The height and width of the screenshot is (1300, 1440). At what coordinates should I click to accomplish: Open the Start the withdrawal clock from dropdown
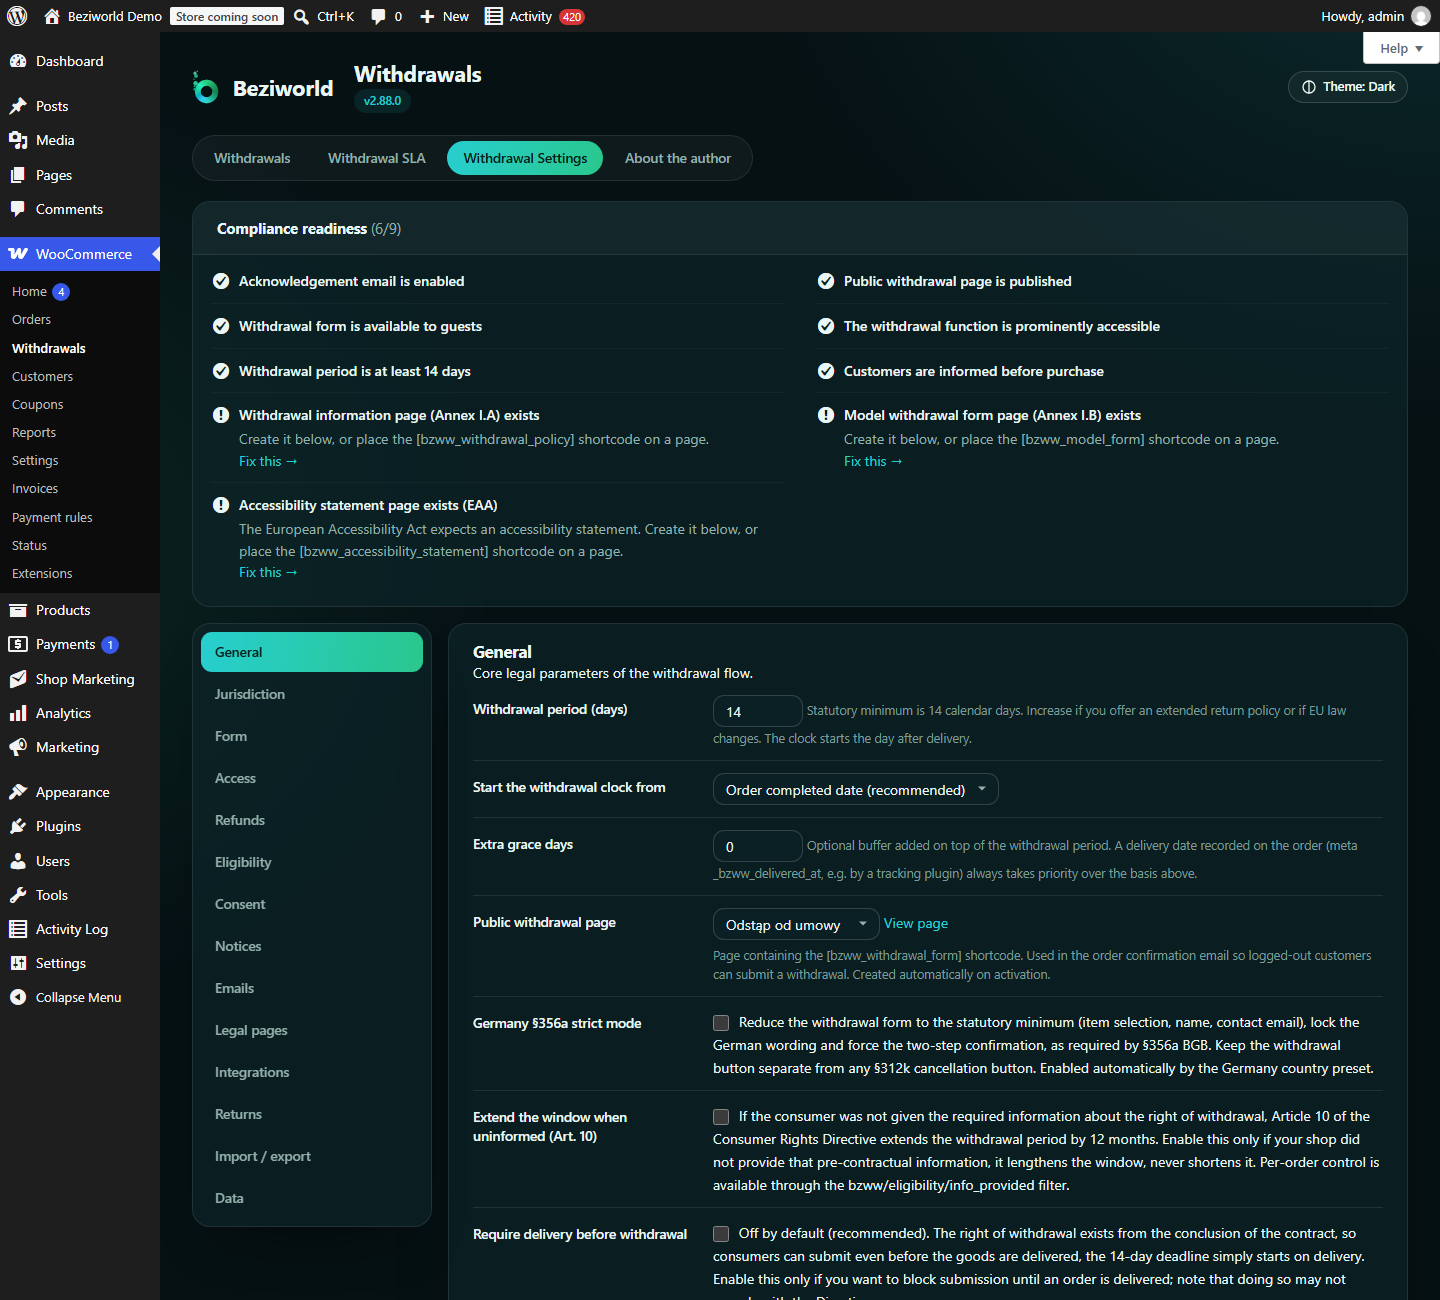856,789
